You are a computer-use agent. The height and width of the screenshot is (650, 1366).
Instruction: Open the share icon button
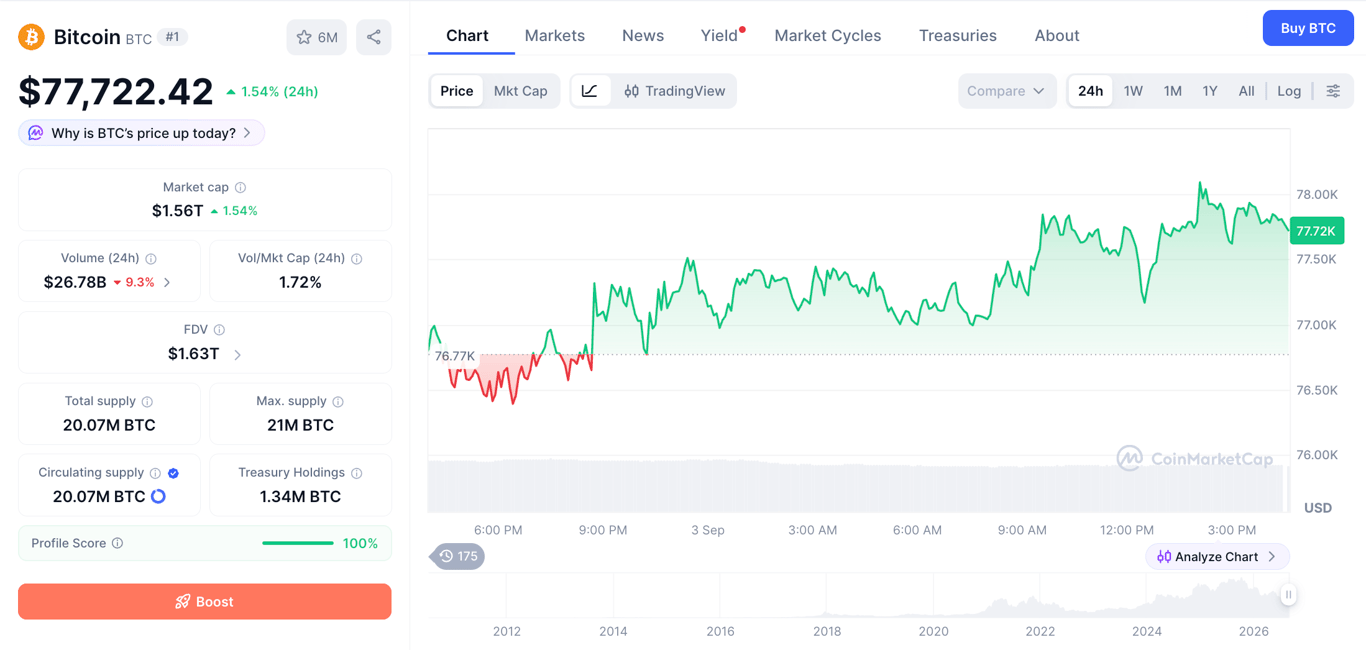point(374,37)
